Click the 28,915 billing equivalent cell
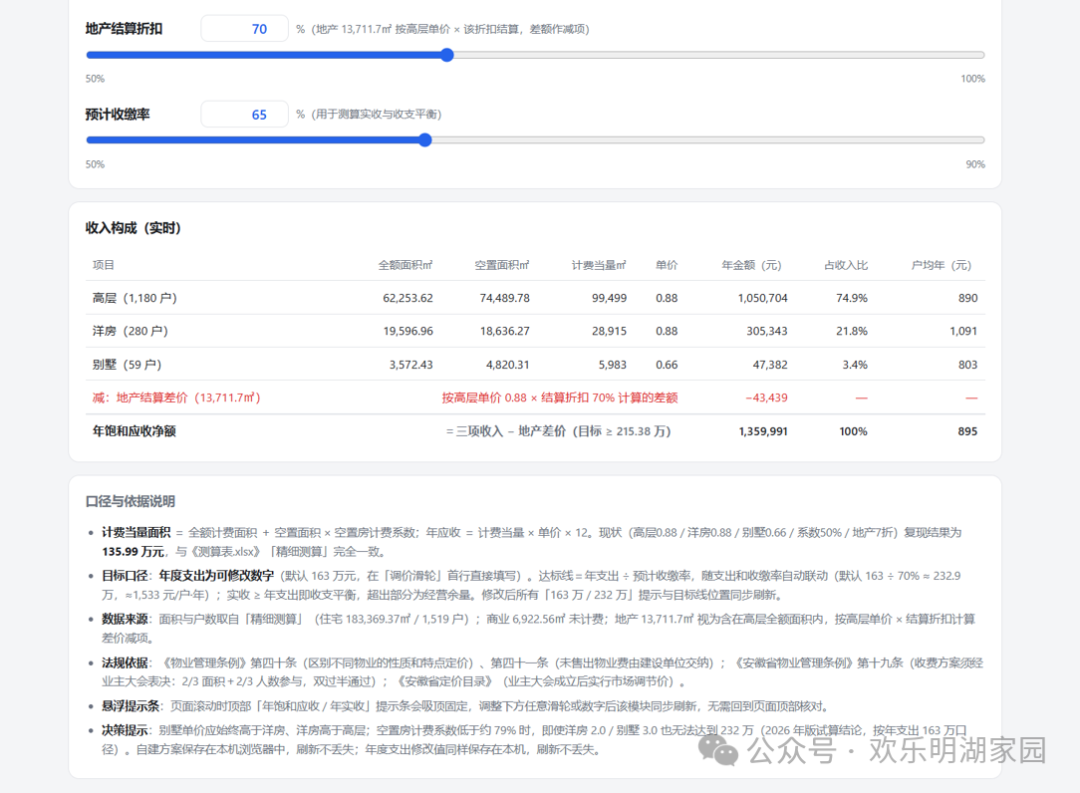 [x=610, y=331]
